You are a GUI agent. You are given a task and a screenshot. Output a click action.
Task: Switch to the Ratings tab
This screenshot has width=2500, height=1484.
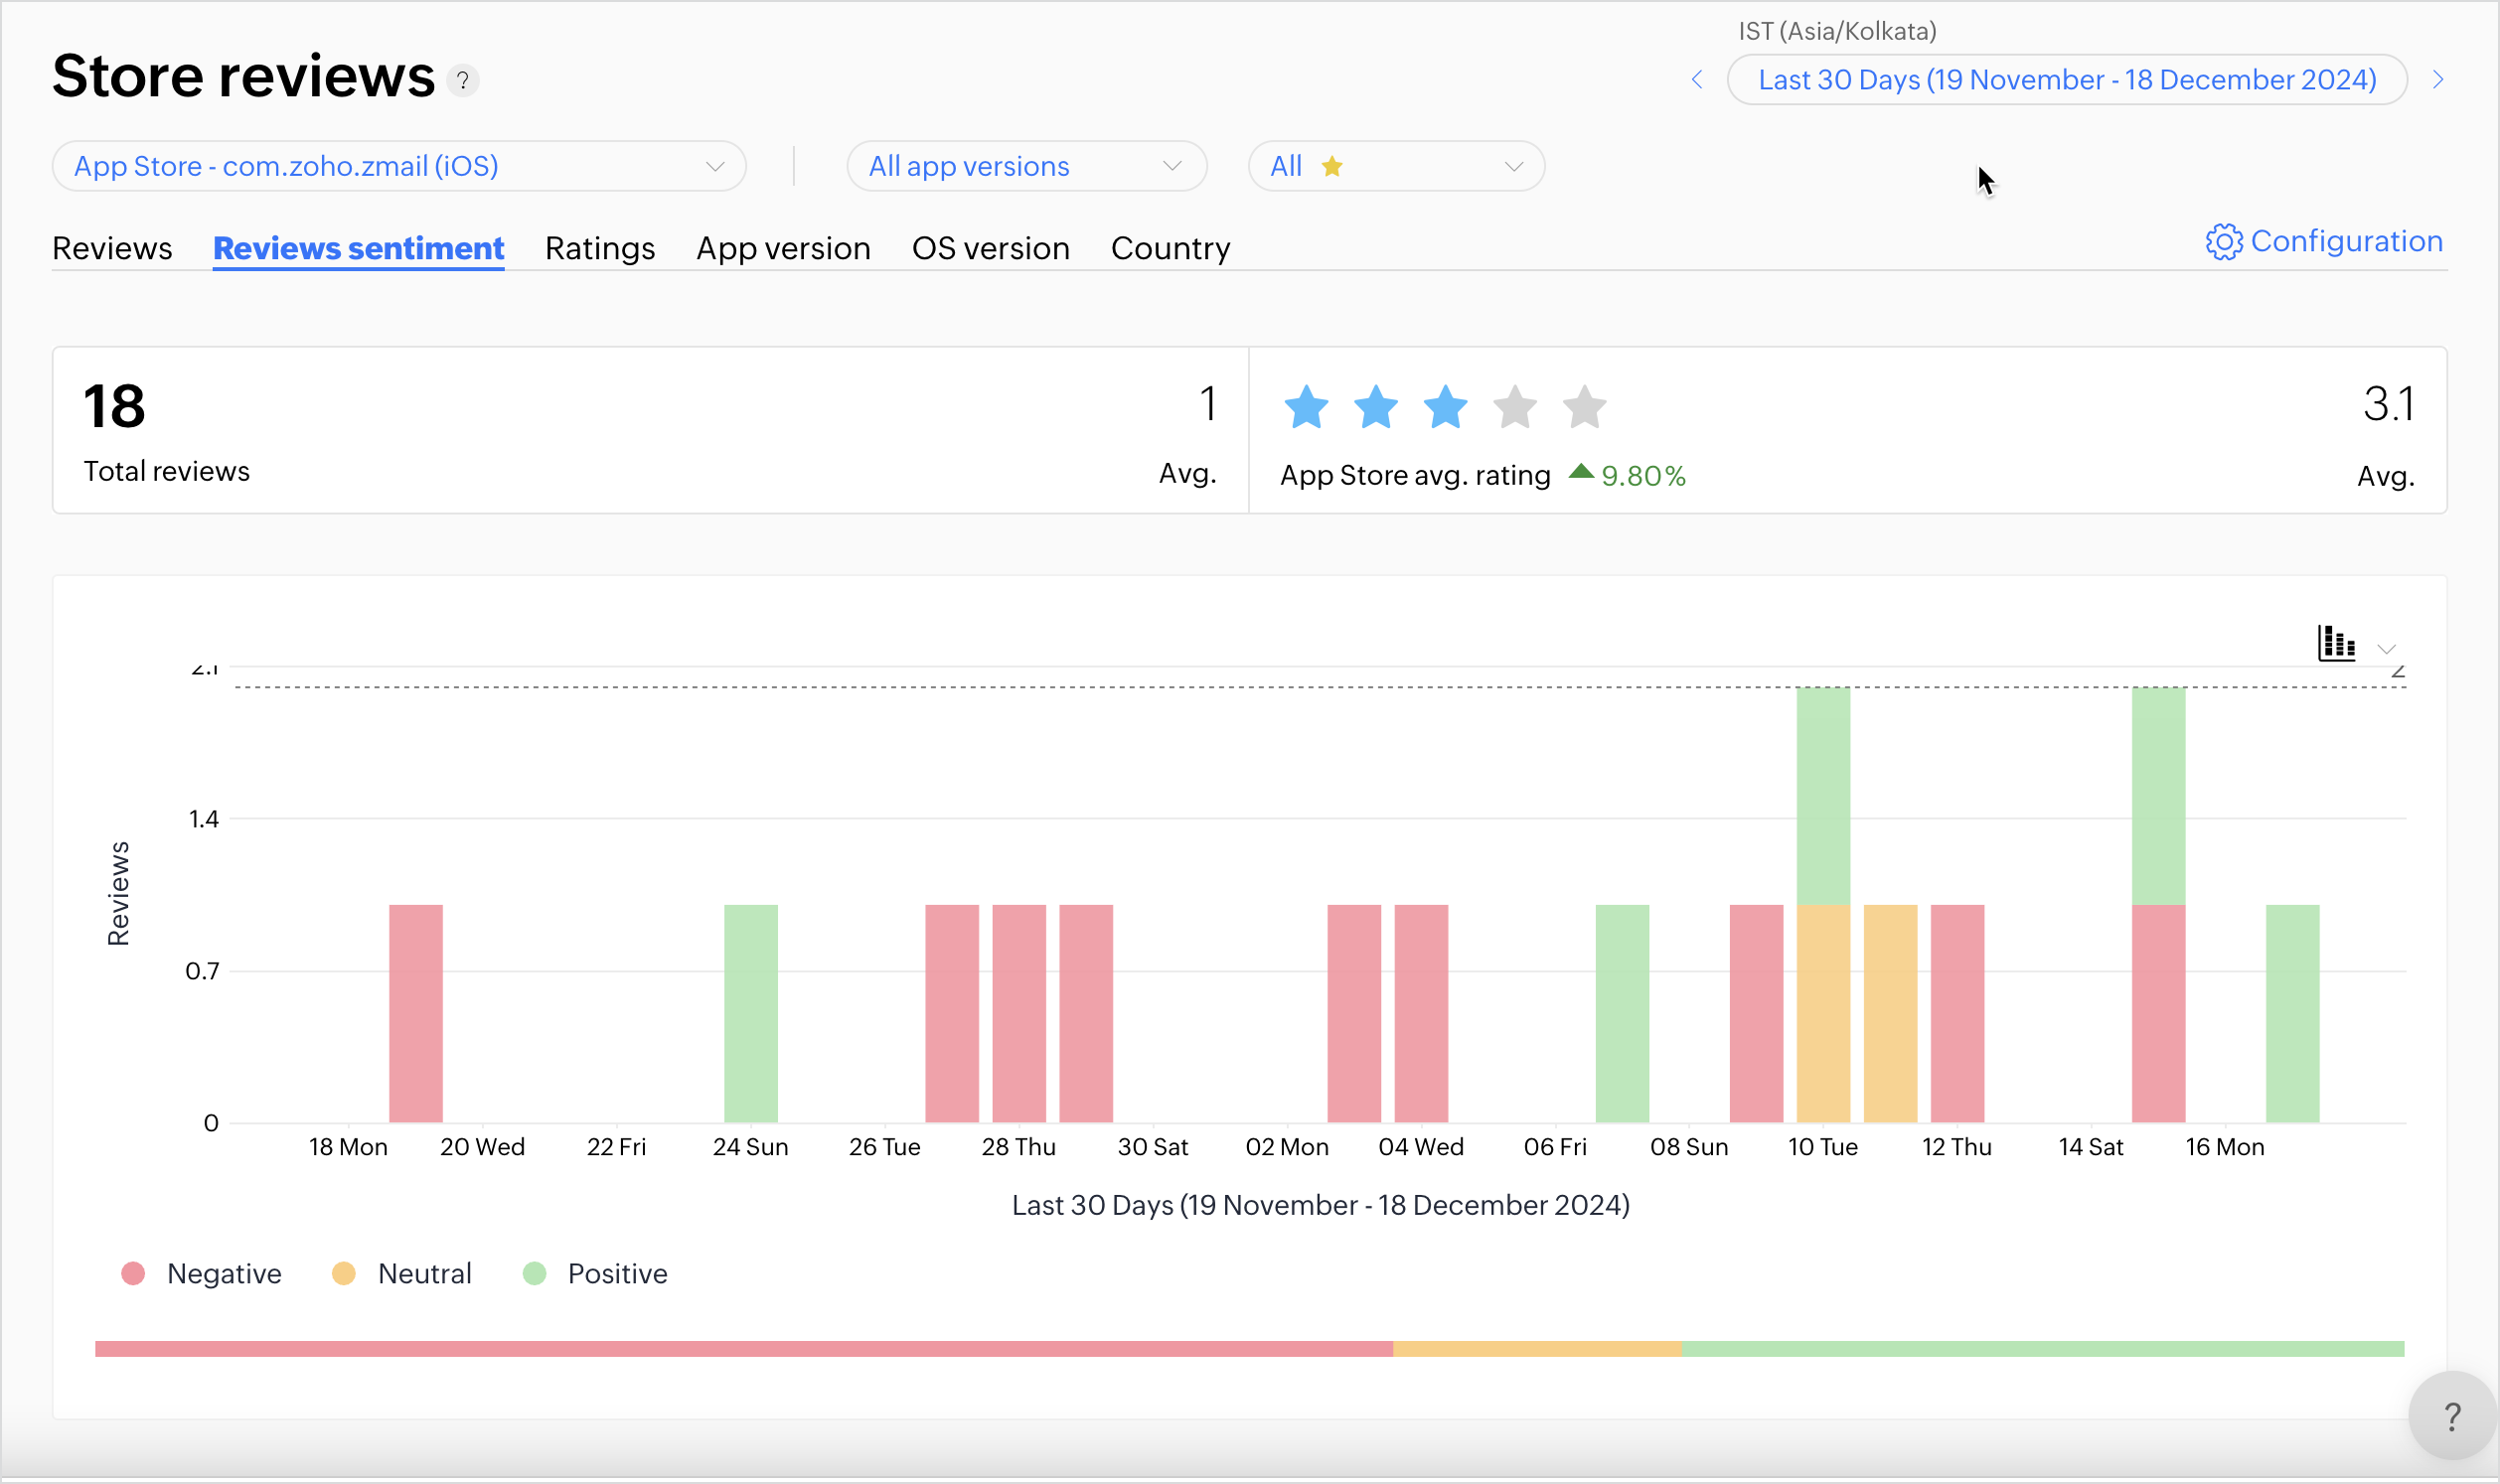pyautogui.click(x=600, y=248)
